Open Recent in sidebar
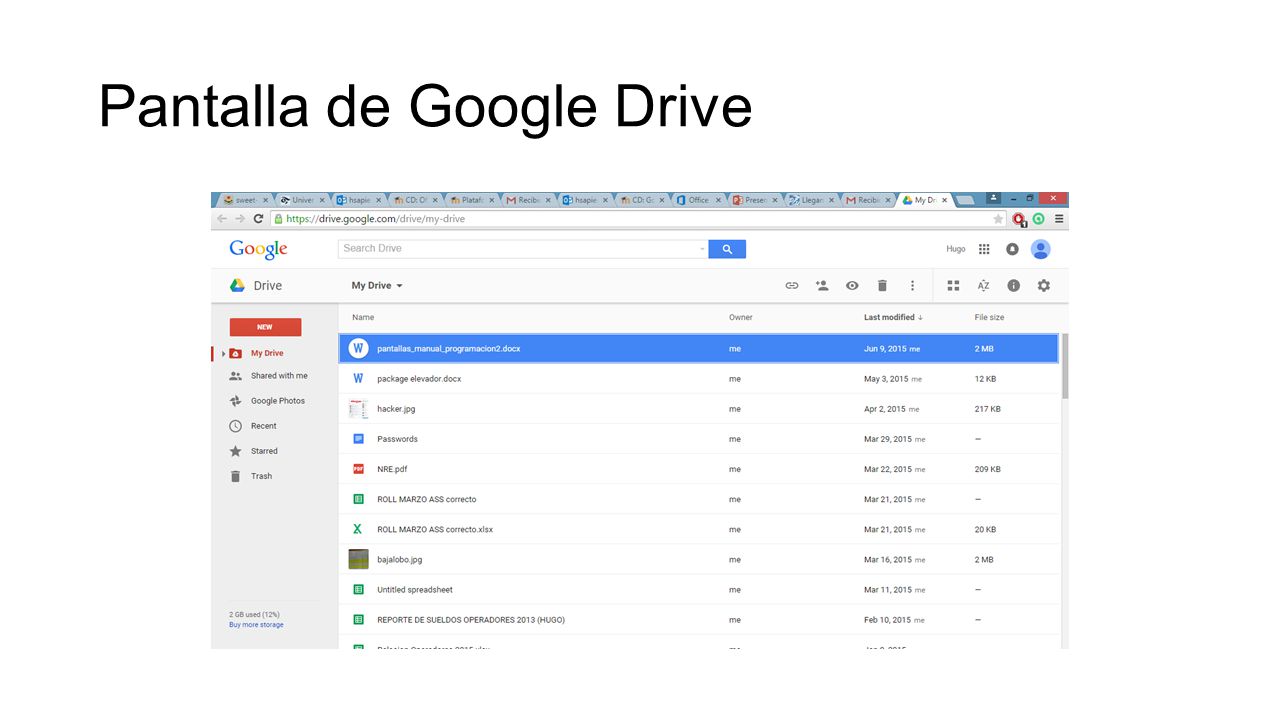 [x=263, y=426]
